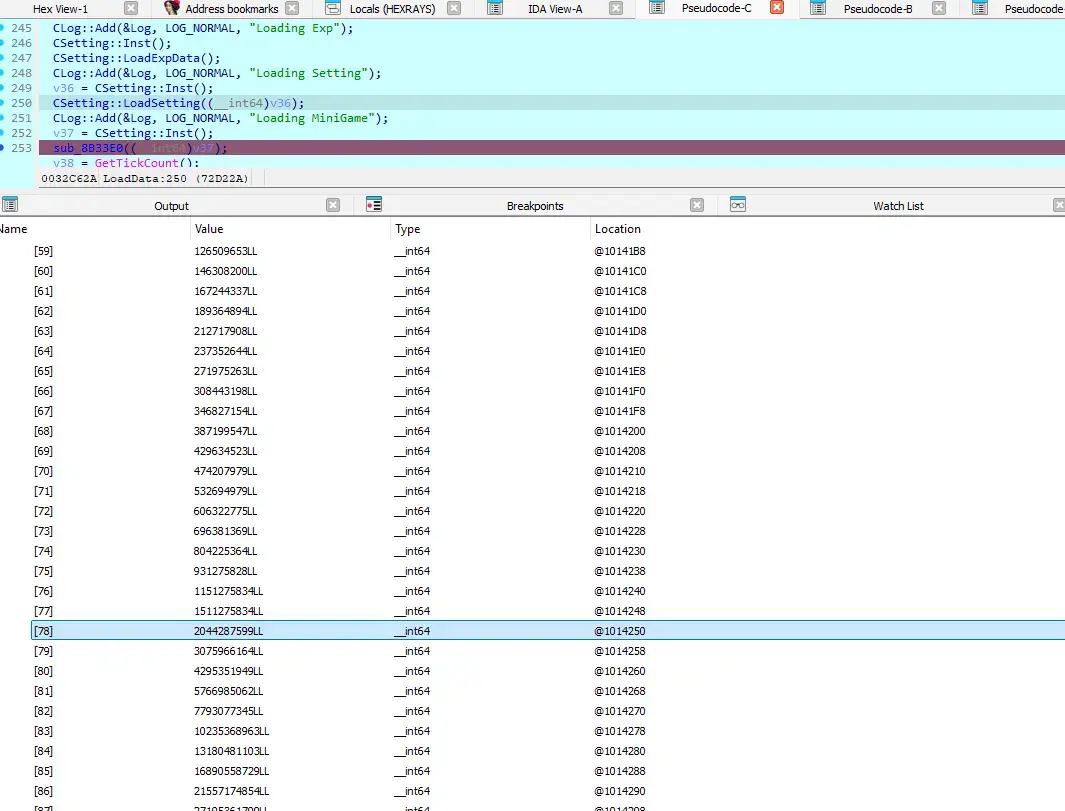Click location @1014288 in row [85]
Image resolution: width=1065 pixels, height=811 pixels.
[x=620, y=772]
